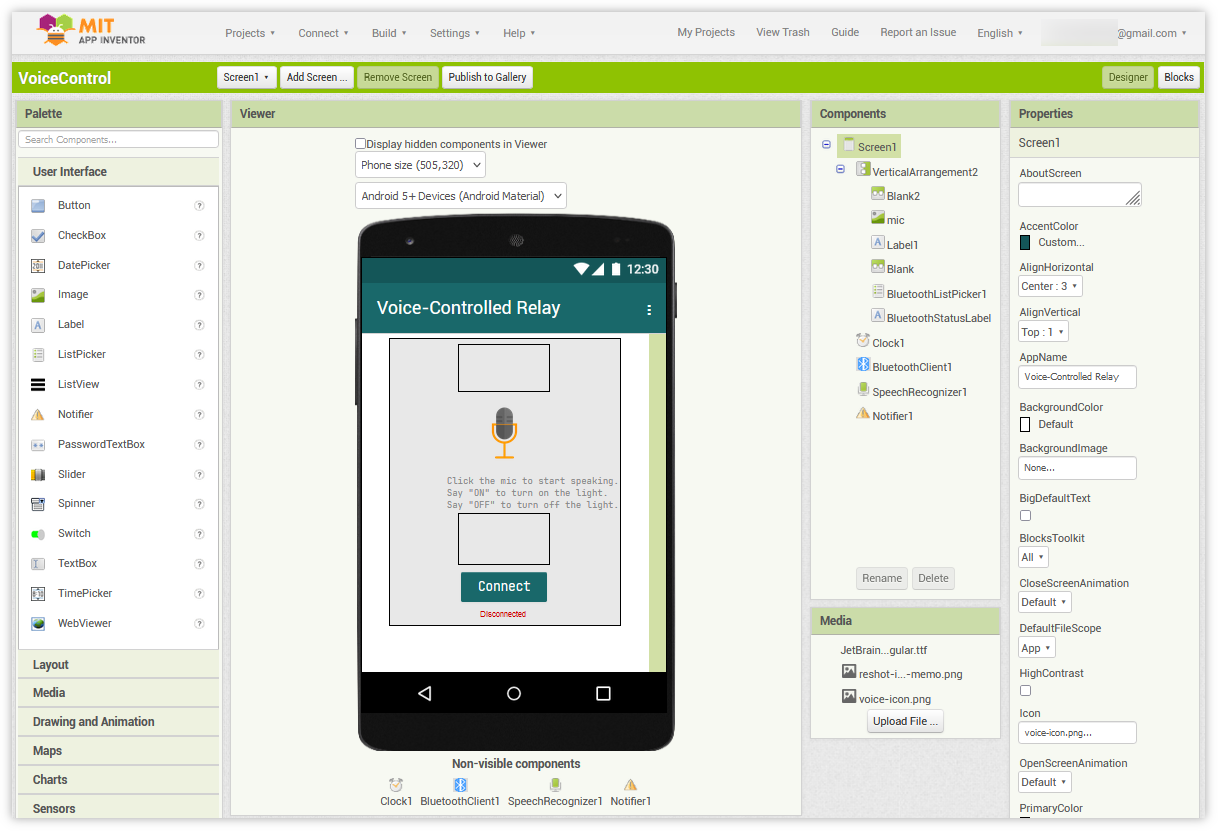Open the BlocksToolkit All dropdown
This screenshot has width=1218, height=831.
[1033, 557]
